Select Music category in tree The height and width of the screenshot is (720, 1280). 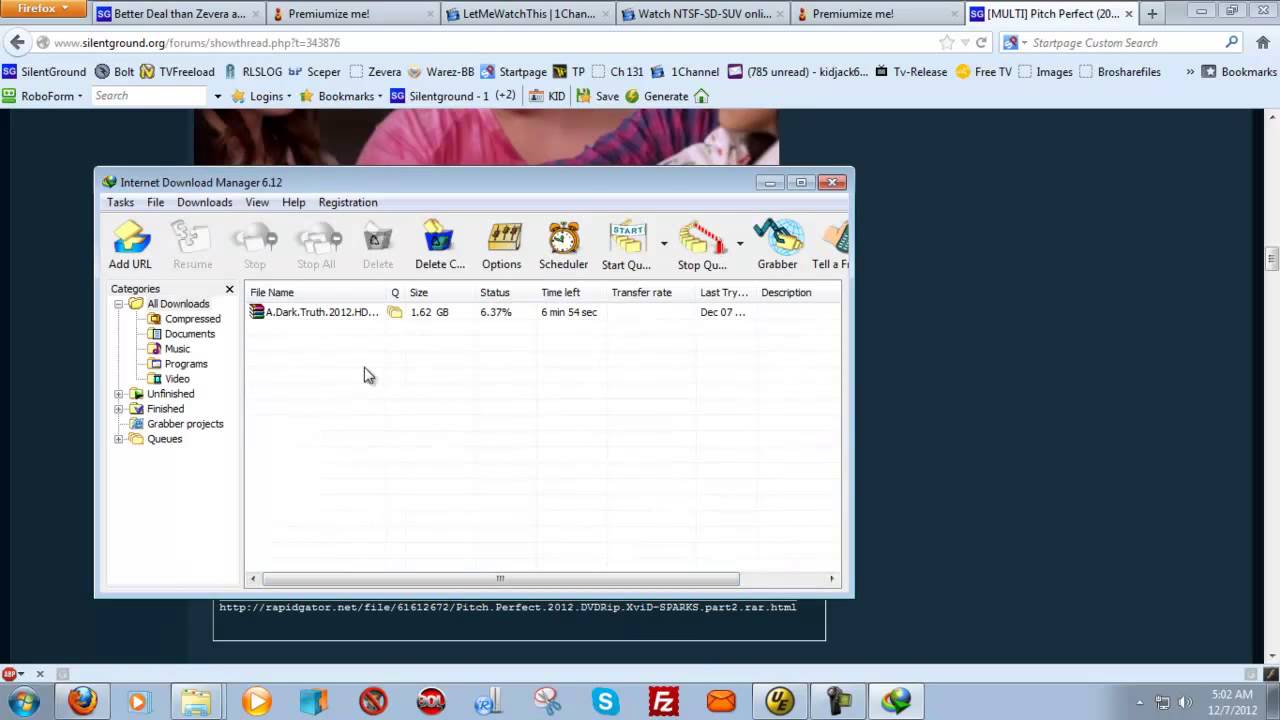click(177, 349)
